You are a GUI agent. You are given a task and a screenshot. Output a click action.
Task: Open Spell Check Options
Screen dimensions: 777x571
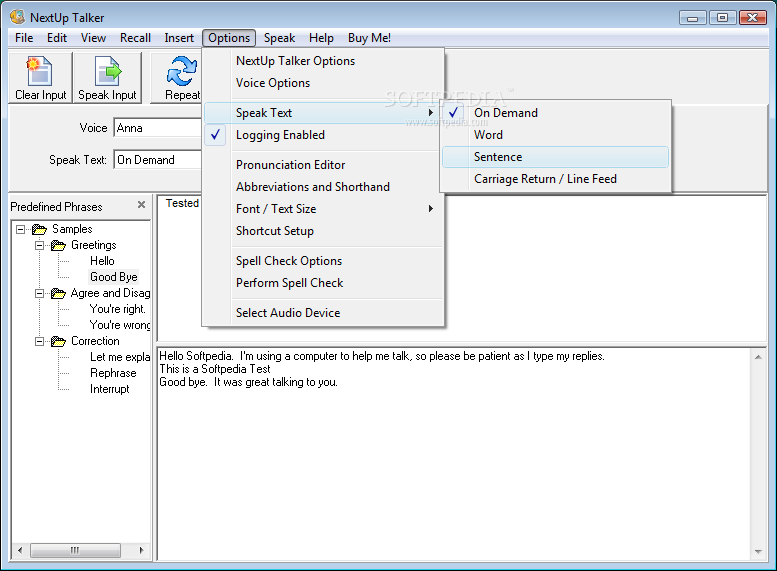point(324,261)
